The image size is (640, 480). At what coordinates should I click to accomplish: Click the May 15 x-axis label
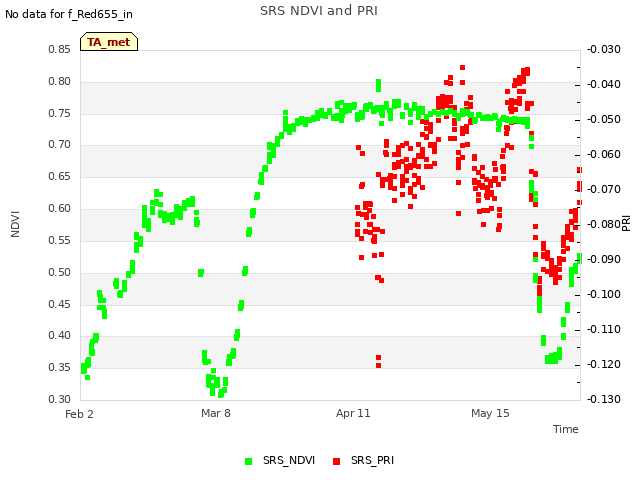[490, 413]
